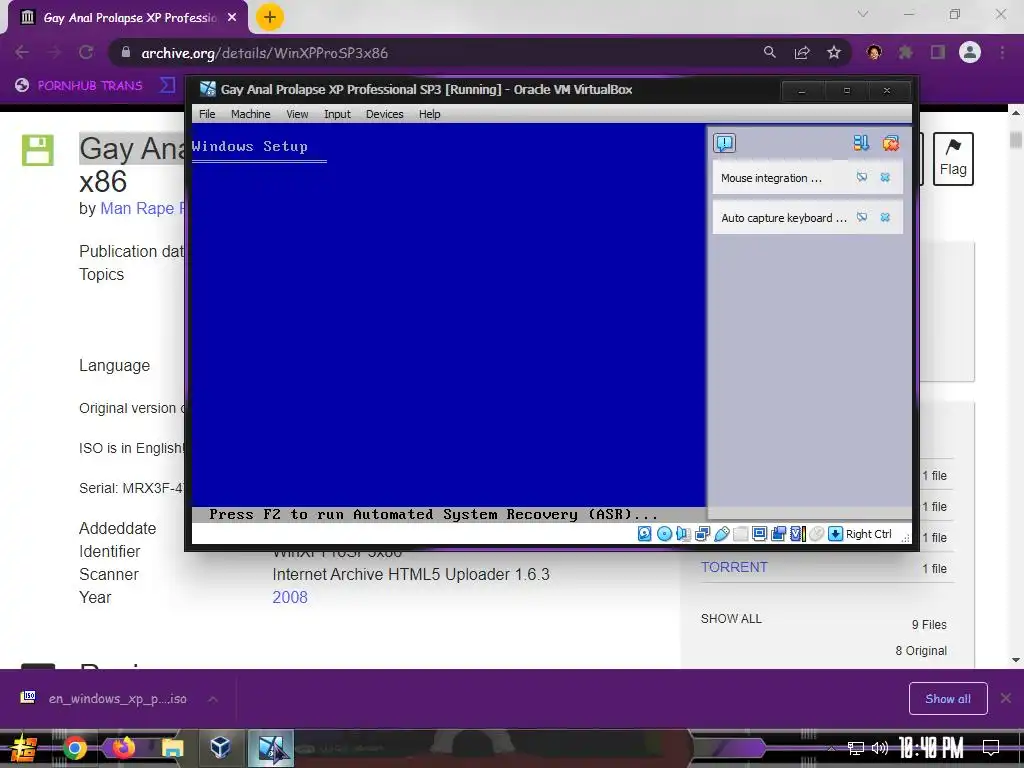Click SHOW ALL download options
This screenshot has width=1024, height=768.
[x=731, y=618]
